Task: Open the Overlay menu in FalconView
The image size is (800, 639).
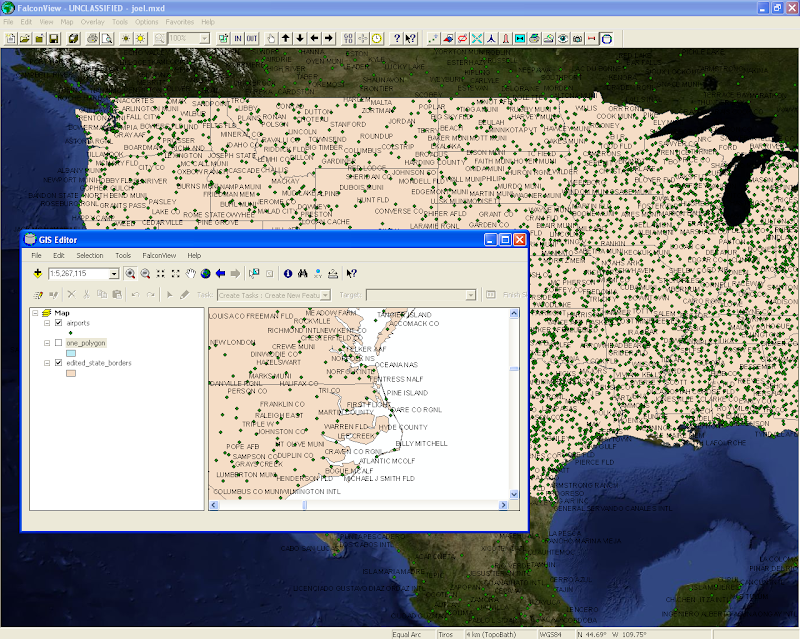Action: point(92,22)
